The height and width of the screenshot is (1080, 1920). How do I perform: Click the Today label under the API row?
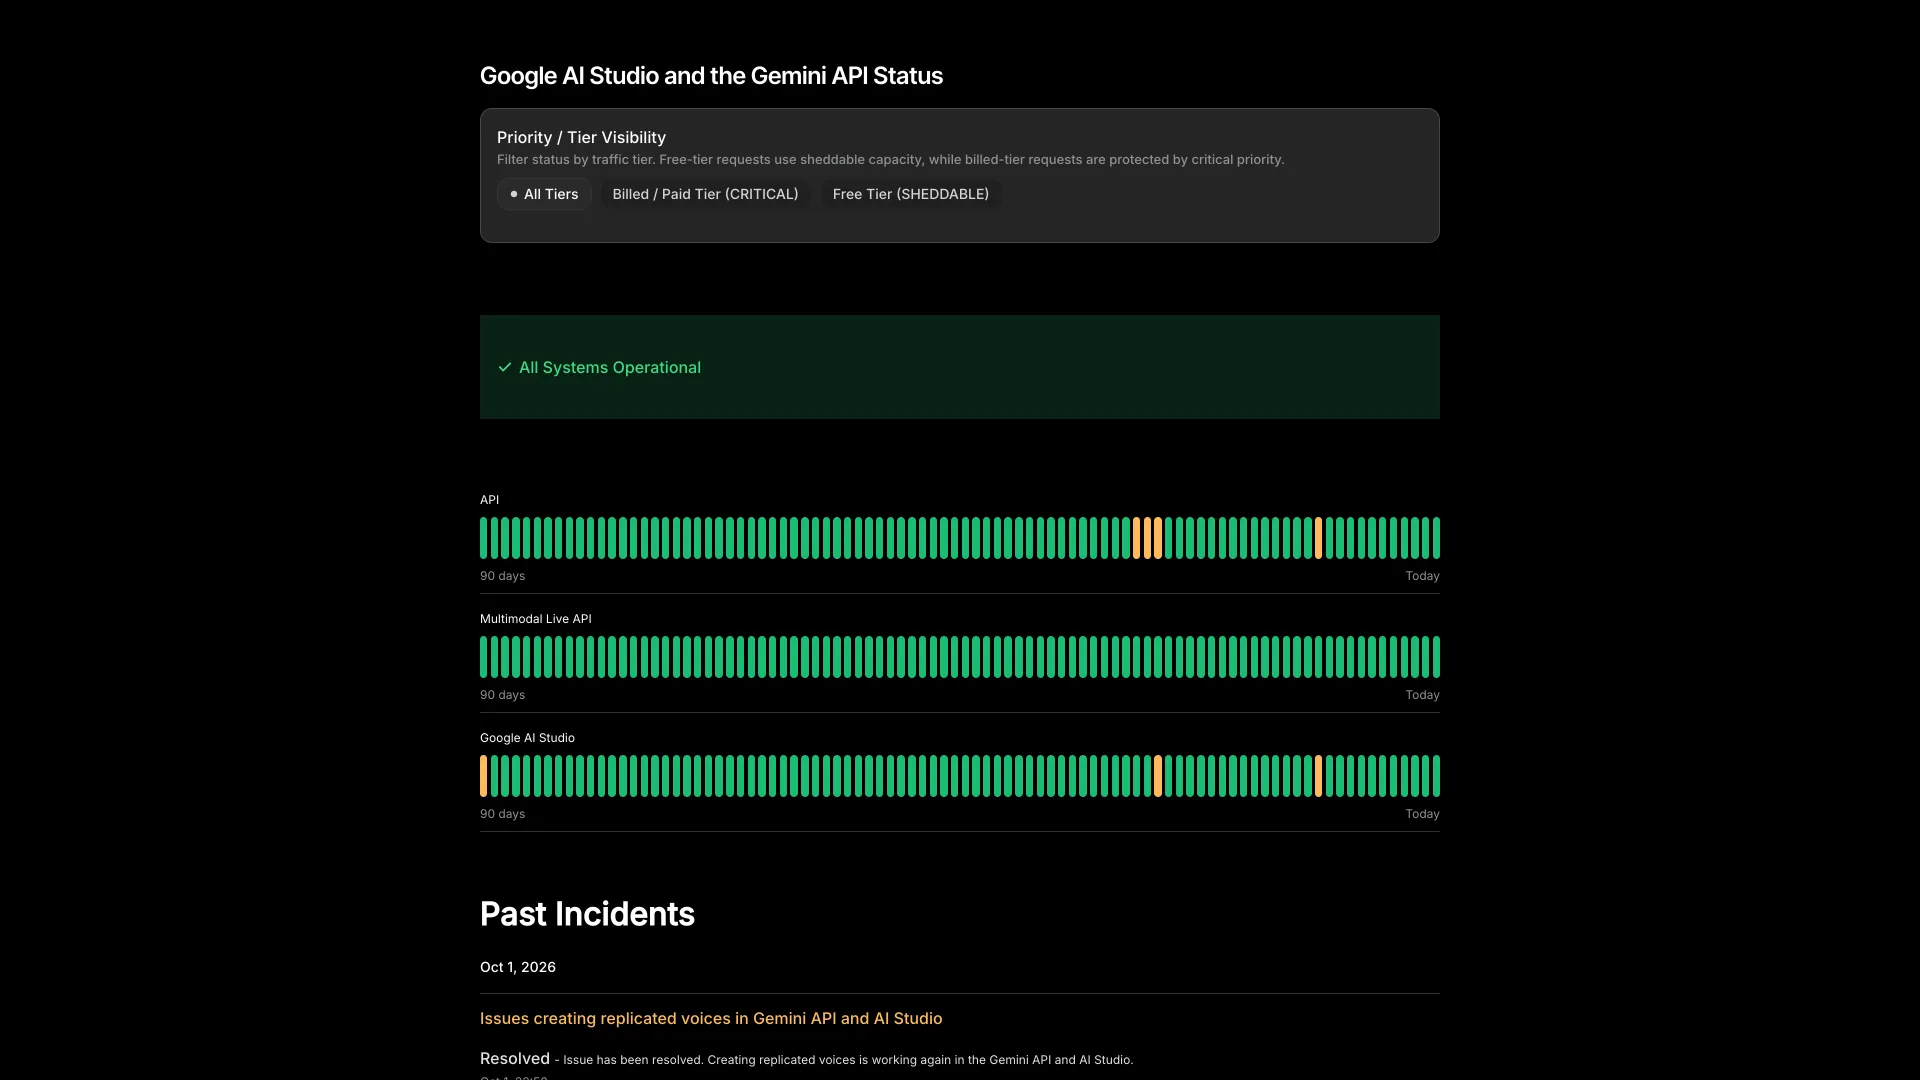click(x=1422, y=576)
